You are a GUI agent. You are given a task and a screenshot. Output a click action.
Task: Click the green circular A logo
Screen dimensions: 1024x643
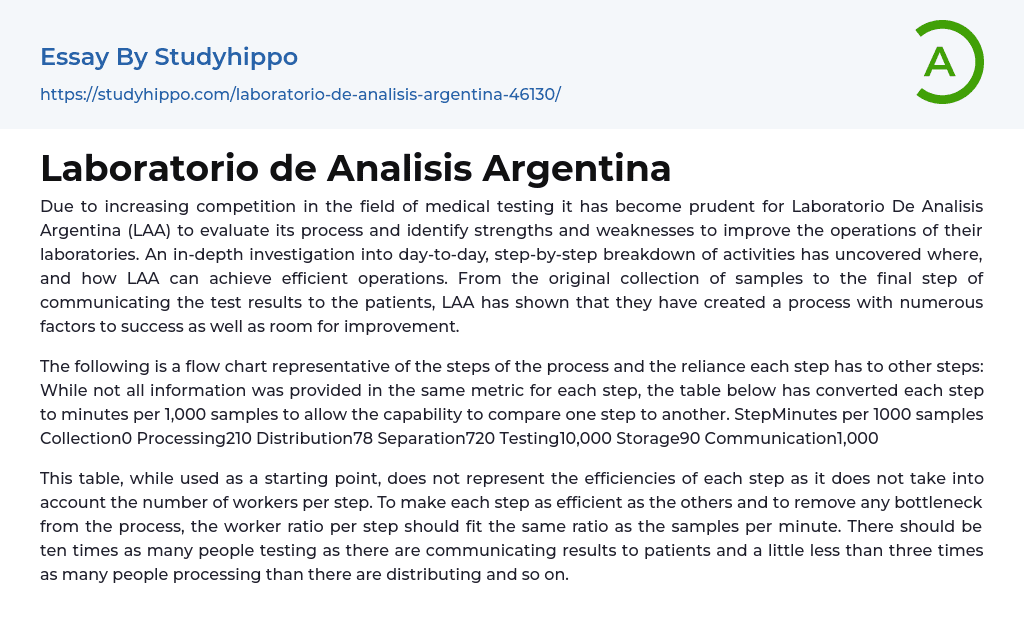click(x=948, y=62)
